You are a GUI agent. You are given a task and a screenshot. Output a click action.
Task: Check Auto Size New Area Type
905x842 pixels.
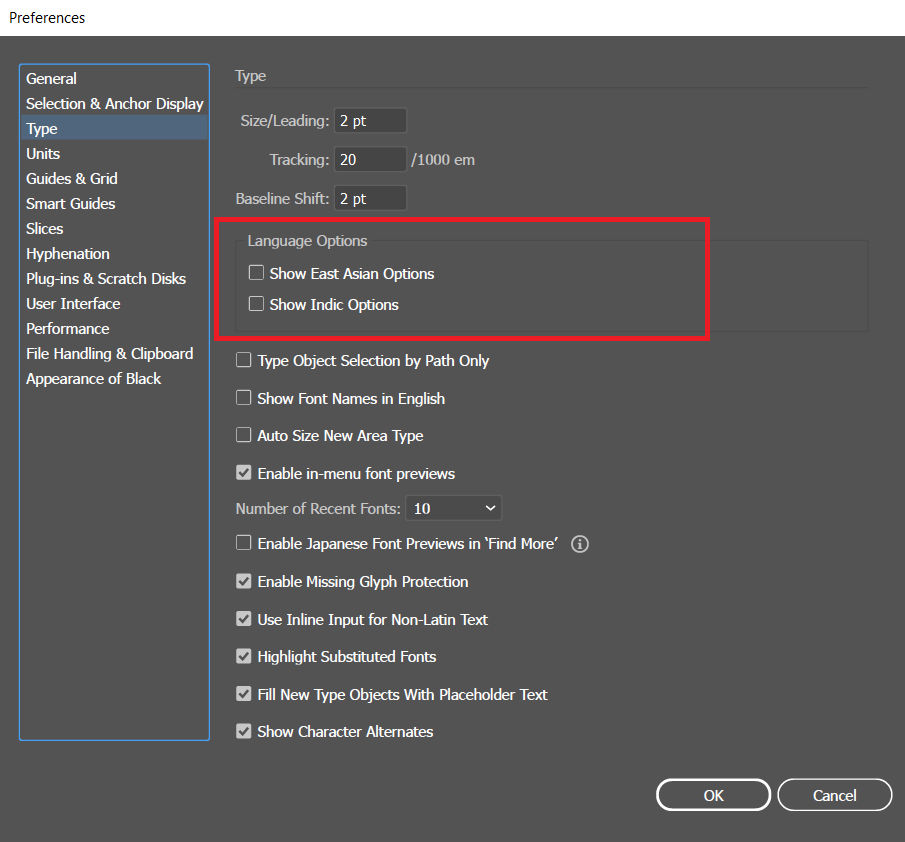243,436
